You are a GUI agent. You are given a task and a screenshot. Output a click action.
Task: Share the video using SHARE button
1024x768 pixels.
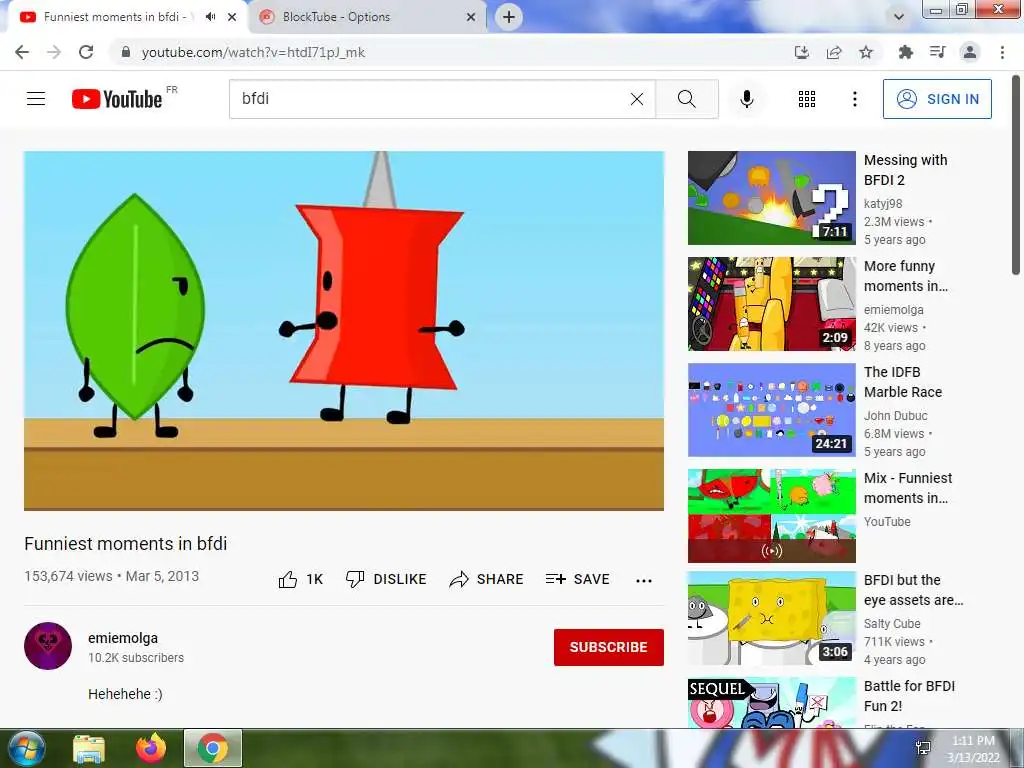(x=487, y=579)
